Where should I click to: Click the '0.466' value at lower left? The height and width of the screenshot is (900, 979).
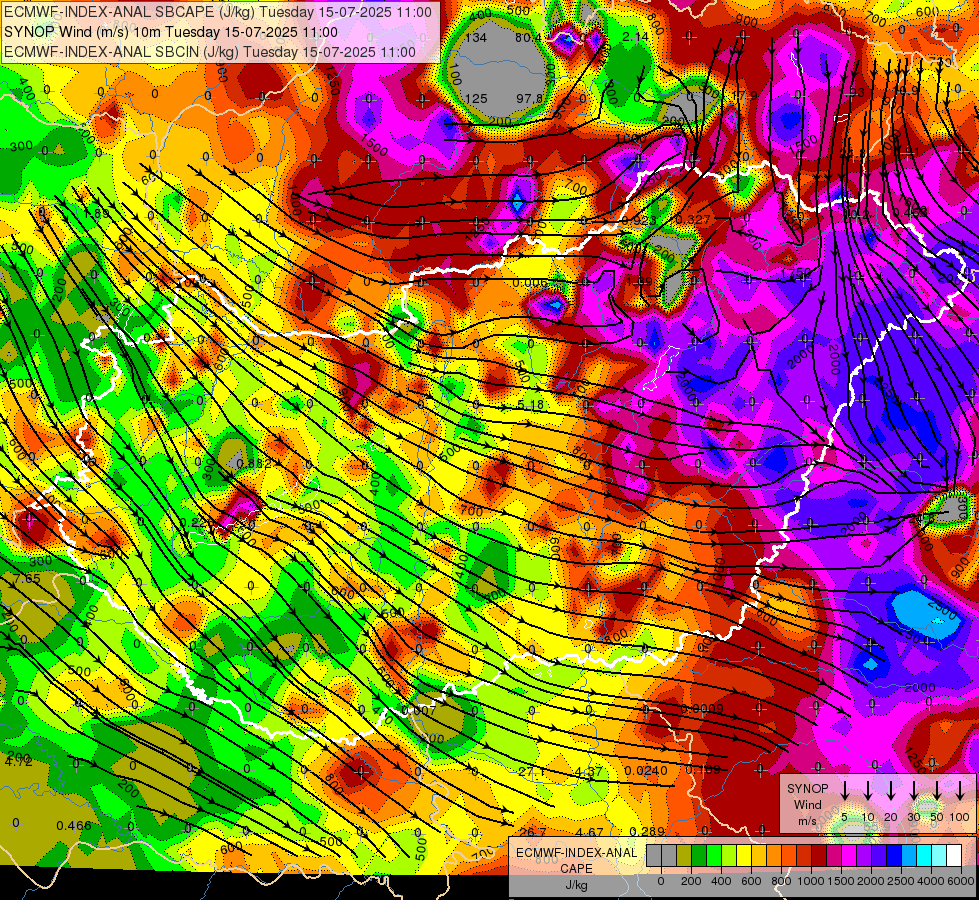coord(74,826)
